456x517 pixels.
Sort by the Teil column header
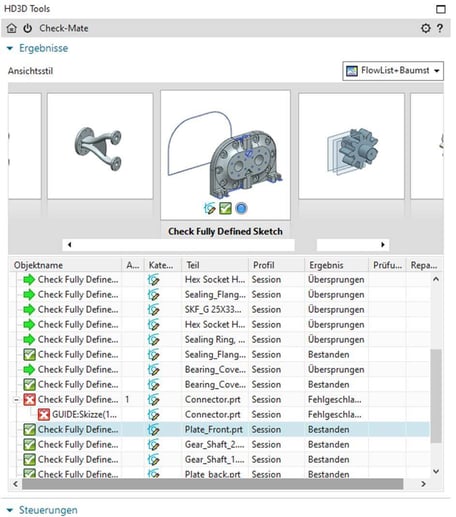[x=215, y=265]
